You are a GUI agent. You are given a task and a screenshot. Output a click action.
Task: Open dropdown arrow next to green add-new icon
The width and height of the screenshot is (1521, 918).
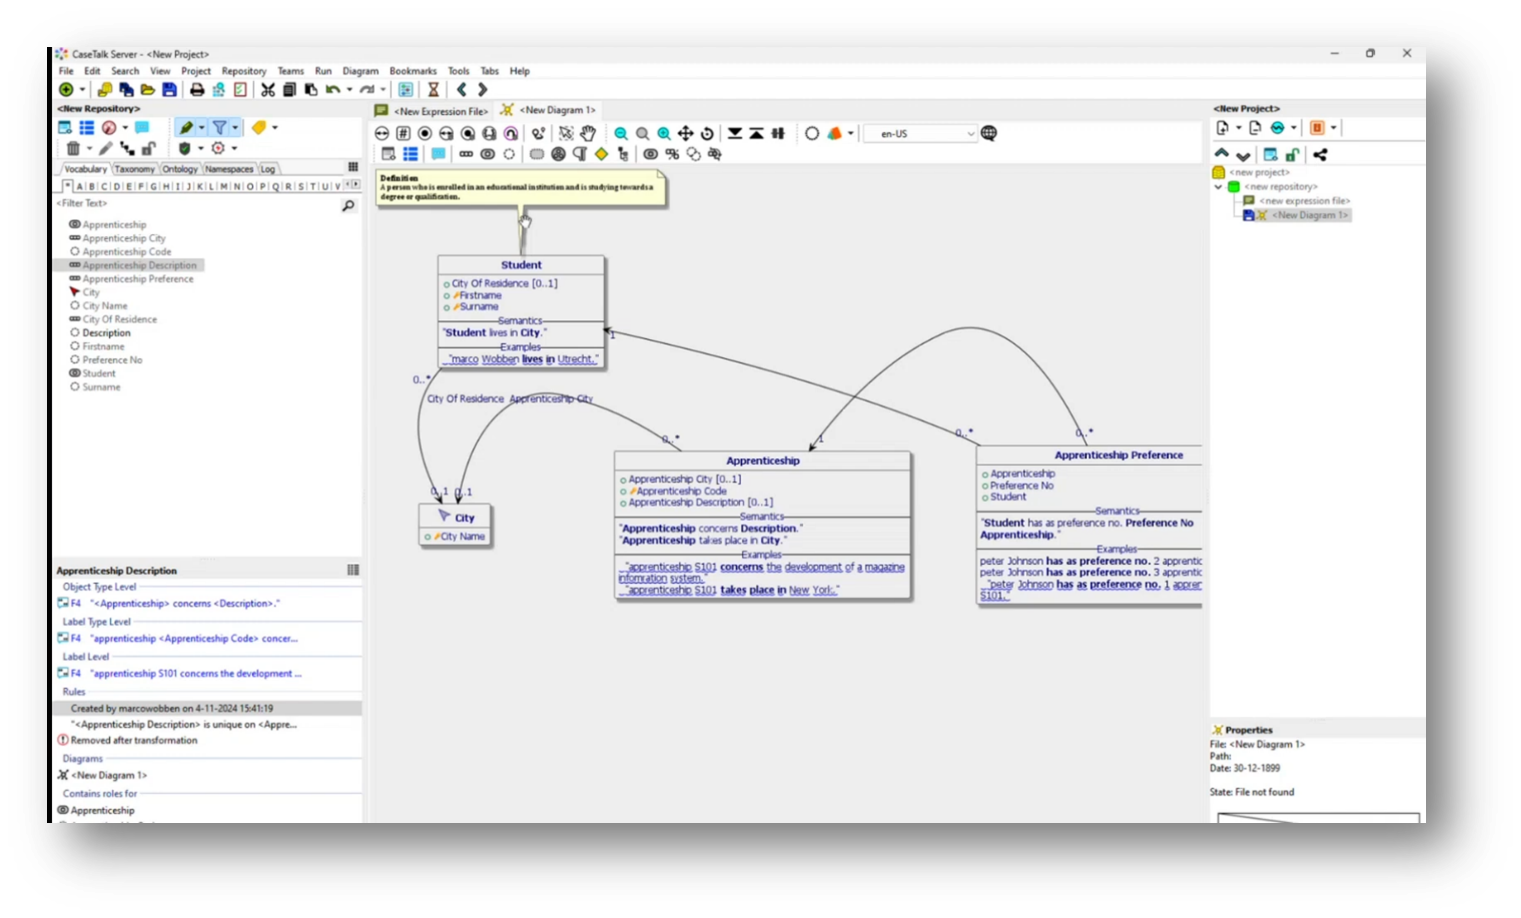pos(82,89)
